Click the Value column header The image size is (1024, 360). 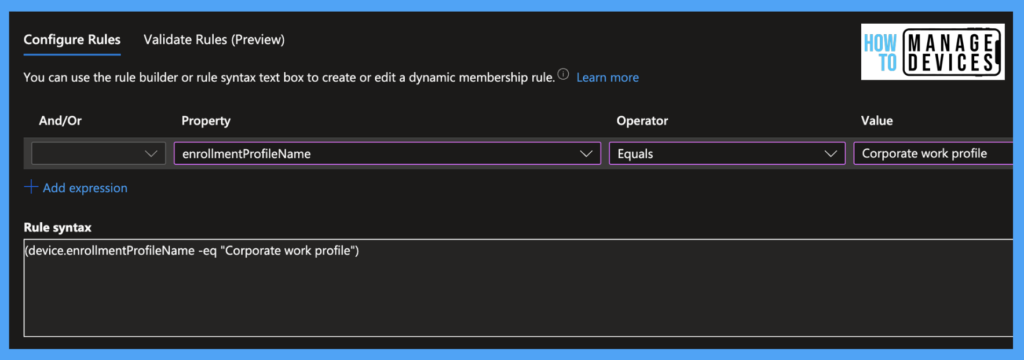pos(876,121)
